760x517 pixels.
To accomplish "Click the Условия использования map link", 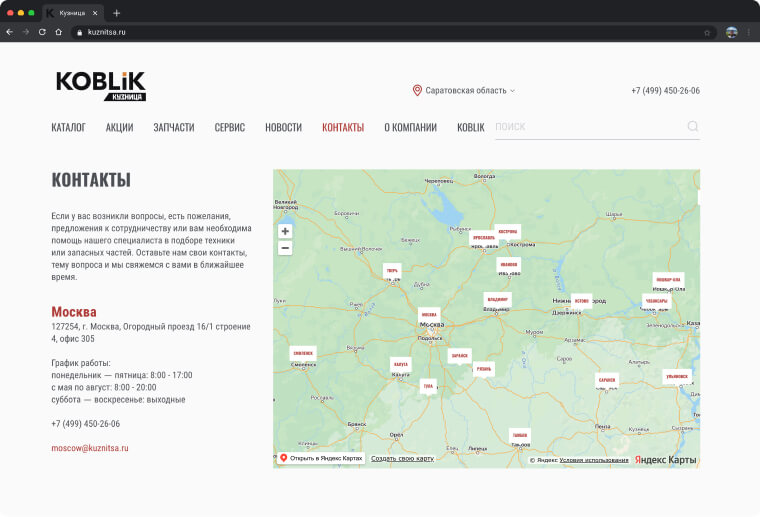I will [594, 460].
